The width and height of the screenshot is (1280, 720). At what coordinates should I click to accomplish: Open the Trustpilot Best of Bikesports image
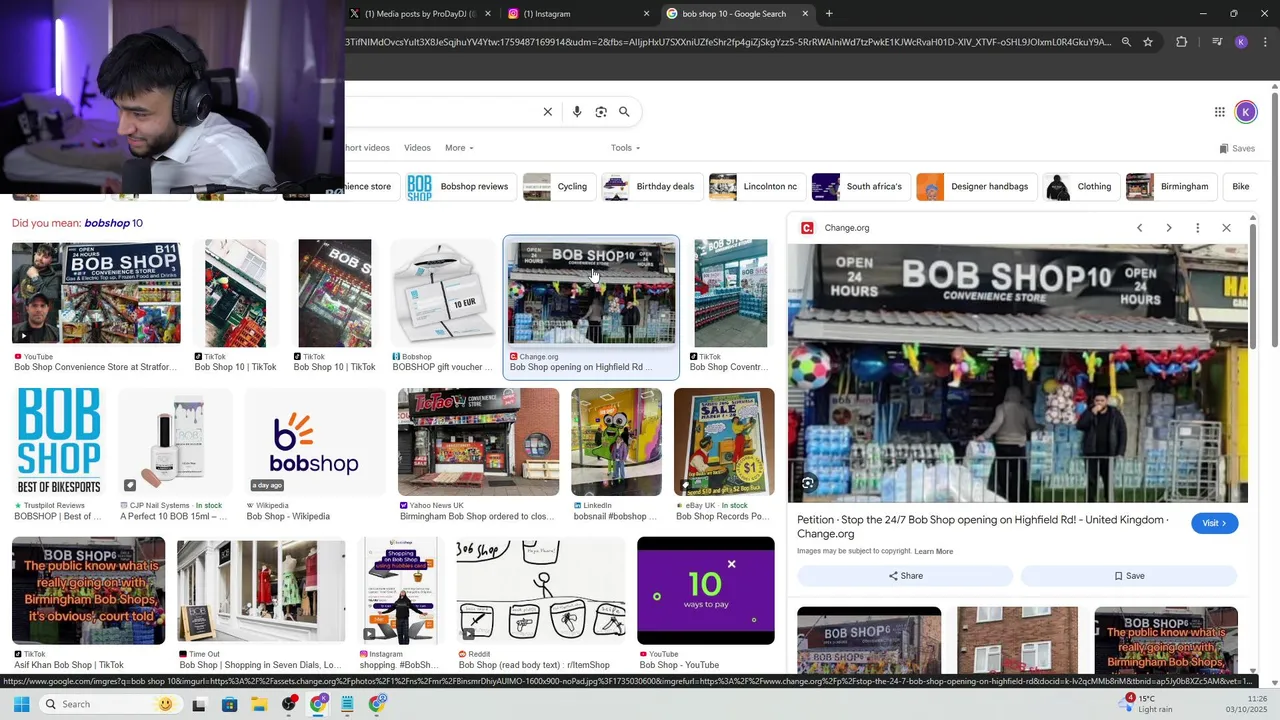59,441
